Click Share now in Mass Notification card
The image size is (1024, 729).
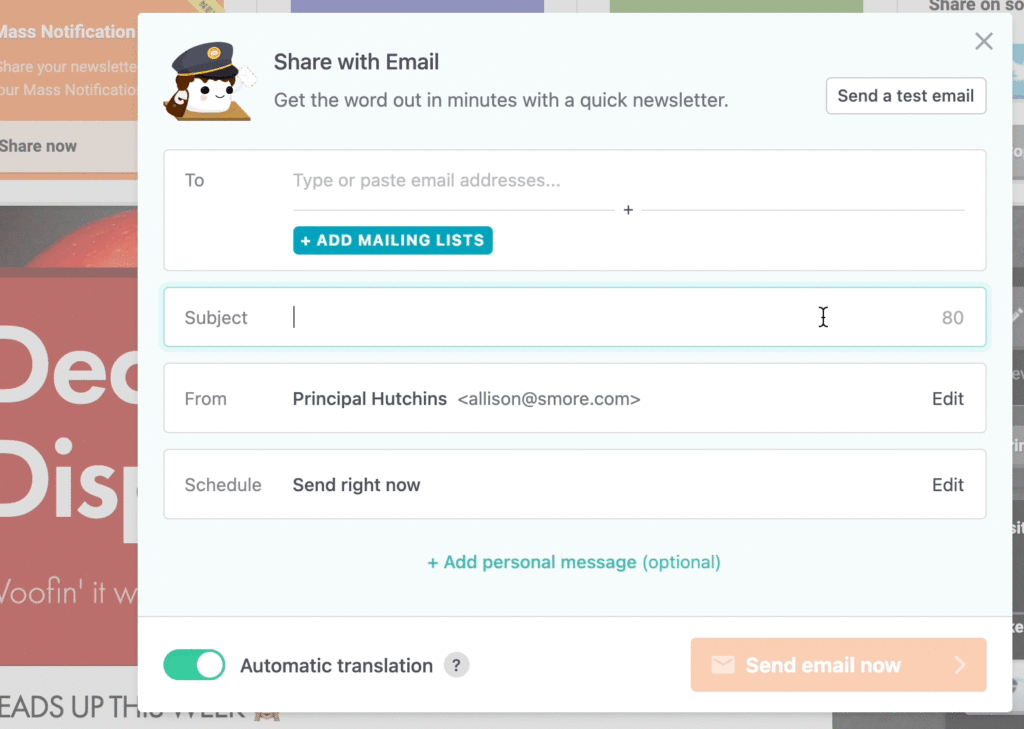[x=38, y=146]
